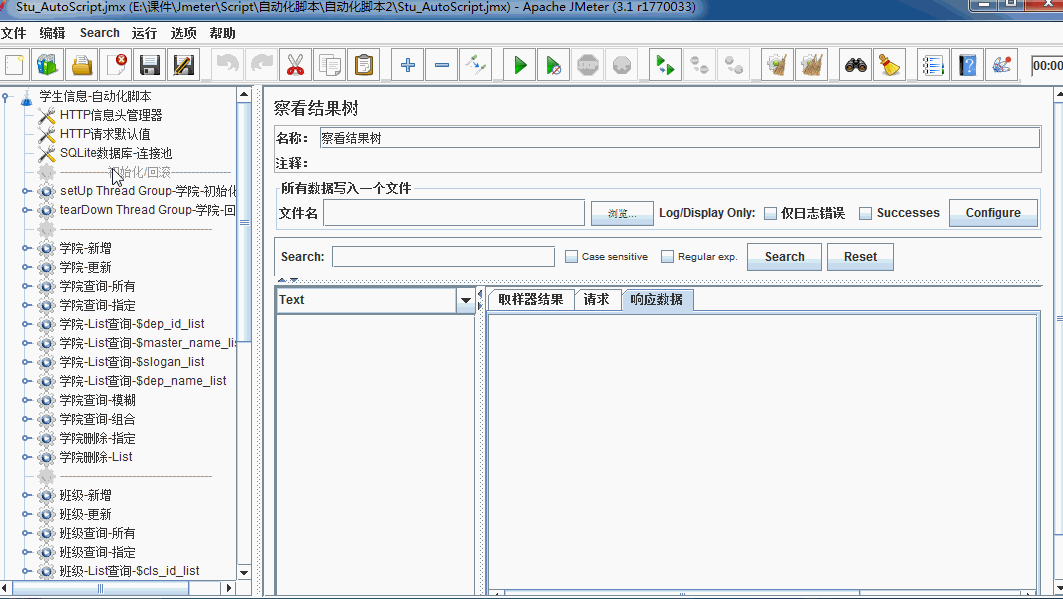Open the 编辑 menu
Screen dimensions: 1063x599
[52, 33]
